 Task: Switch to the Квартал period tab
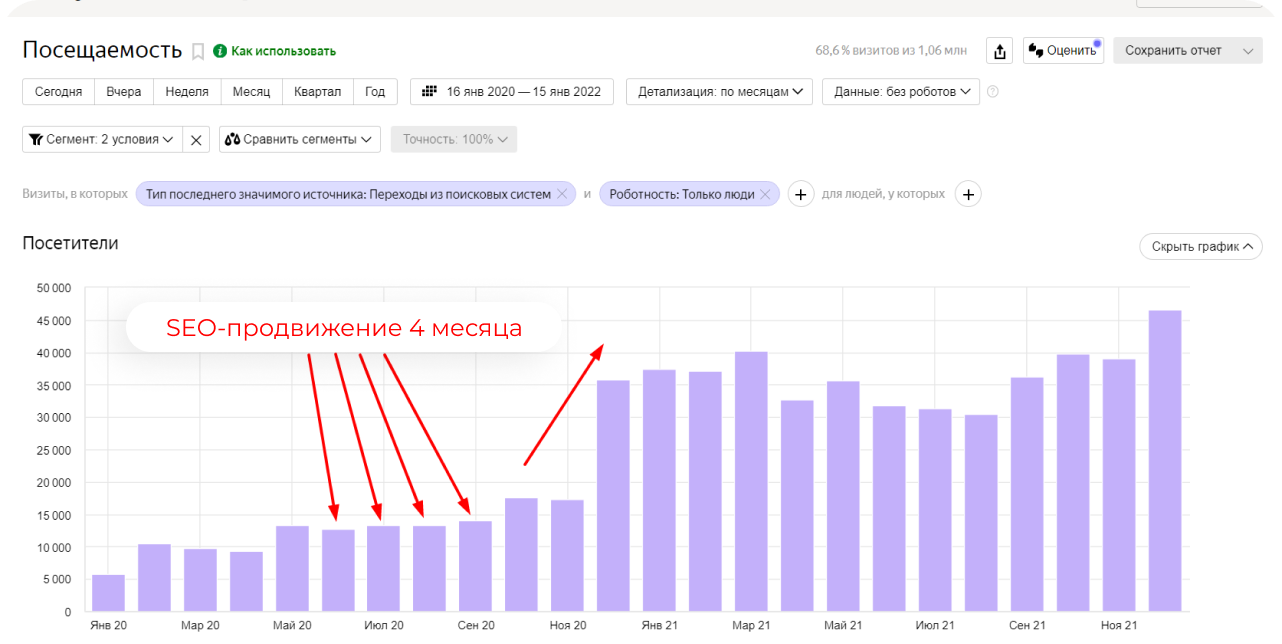318,91
